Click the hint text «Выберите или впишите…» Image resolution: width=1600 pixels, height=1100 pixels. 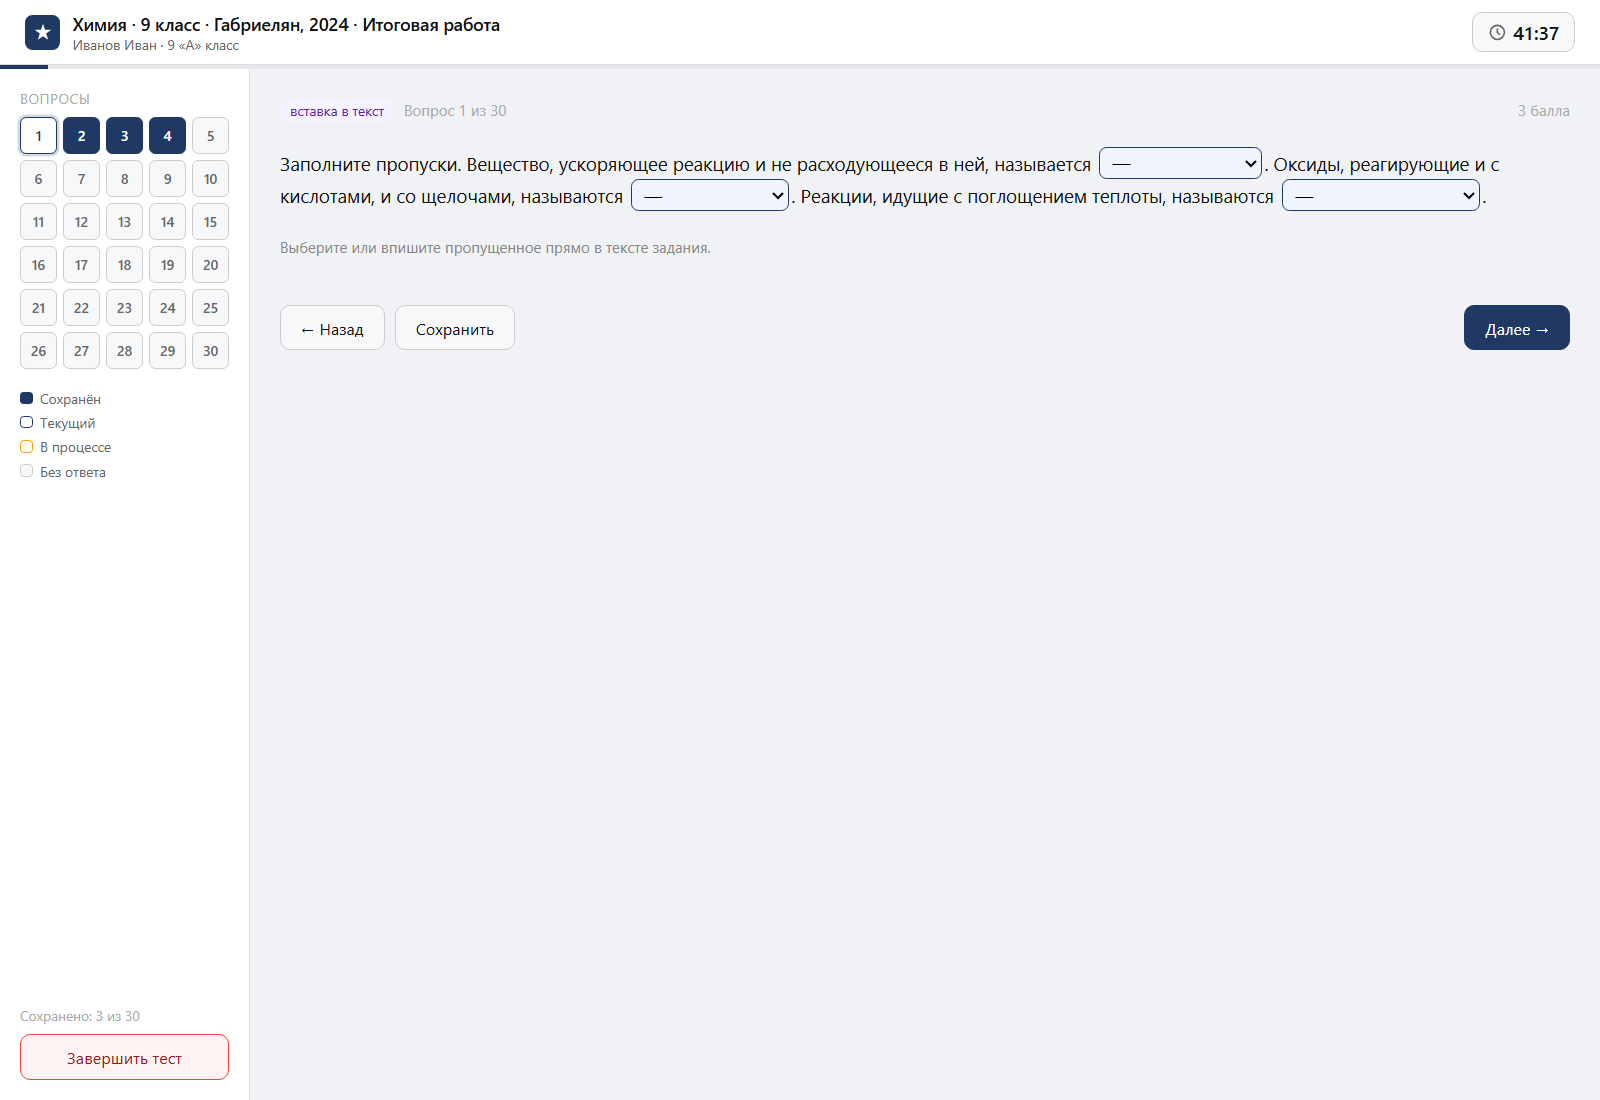[495, 248]
